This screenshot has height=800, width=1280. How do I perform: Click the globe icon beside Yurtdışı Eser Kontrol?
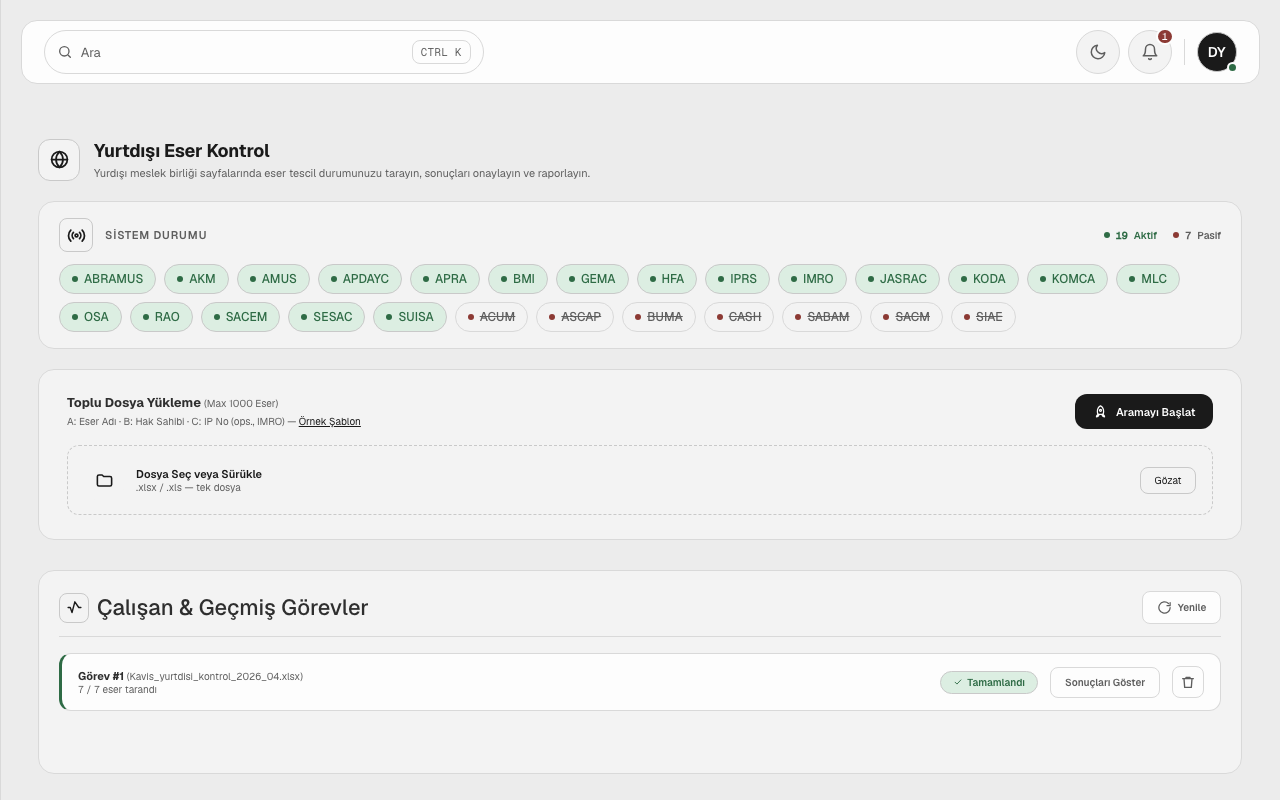(x=59, y=160)
